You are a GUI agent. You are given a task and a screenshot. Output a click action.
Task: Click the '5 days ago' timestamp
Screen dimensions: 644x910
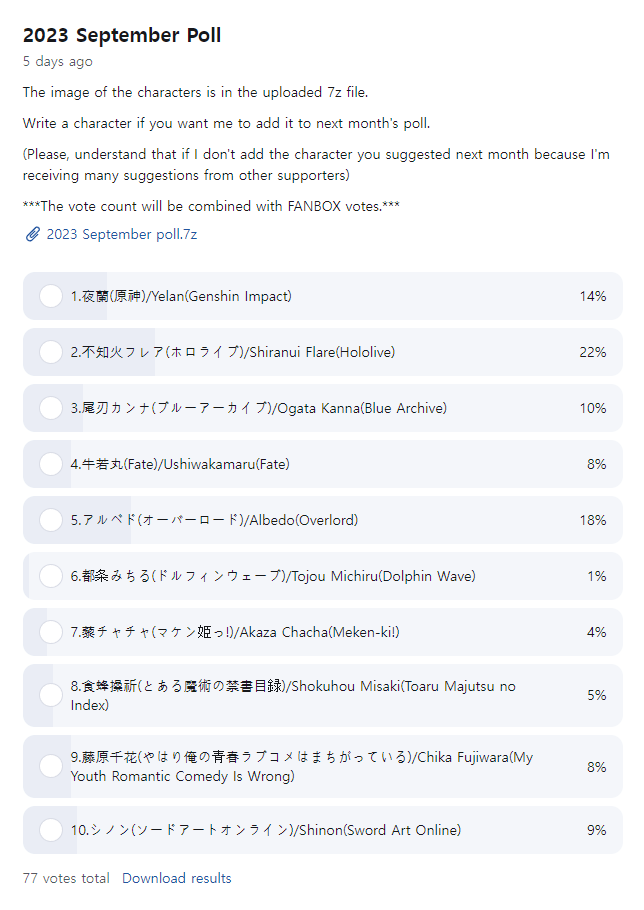point(58,61)
